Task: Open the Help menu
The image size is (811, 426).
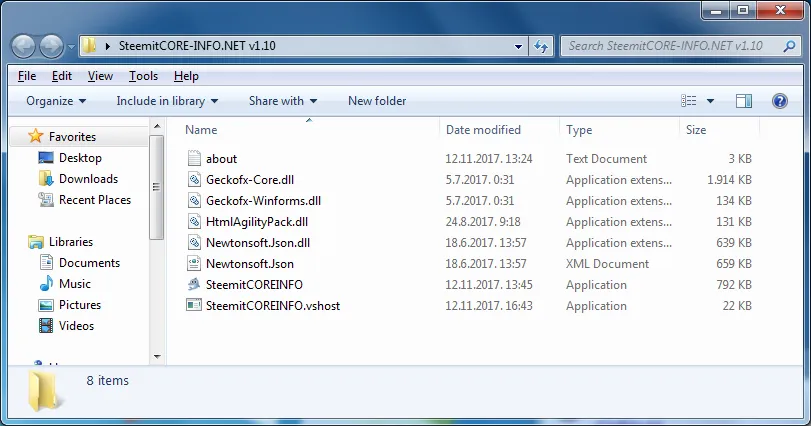Action: (186, 76)
